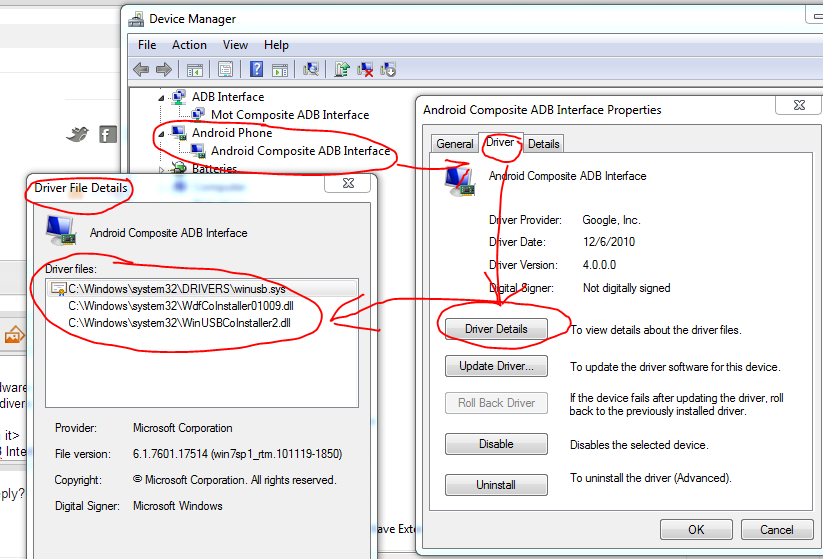The image size is (823, 559).
Task: Click the Twitter bird icon on the web page
Action: coord(77,134)
